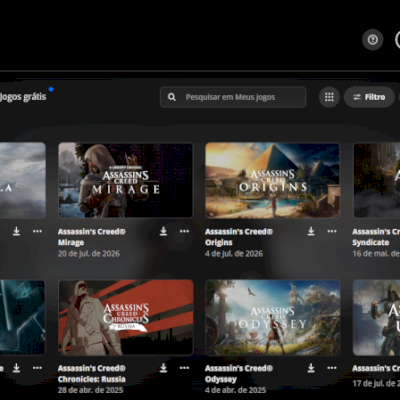400x400 pixels.
Task: Open more options for Assassin's Creed Origins
Action: 332,231
